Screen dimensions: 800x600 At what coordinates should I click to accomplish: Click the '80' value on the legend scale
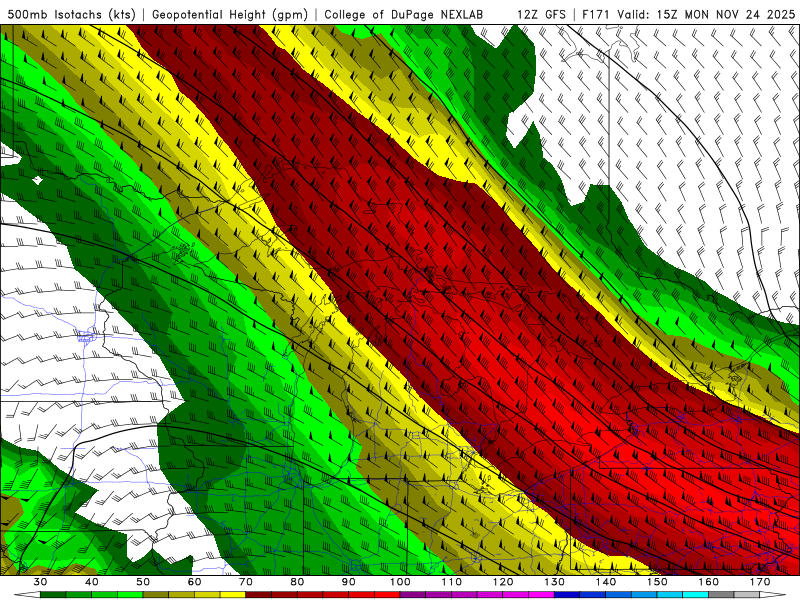point(297,582)
